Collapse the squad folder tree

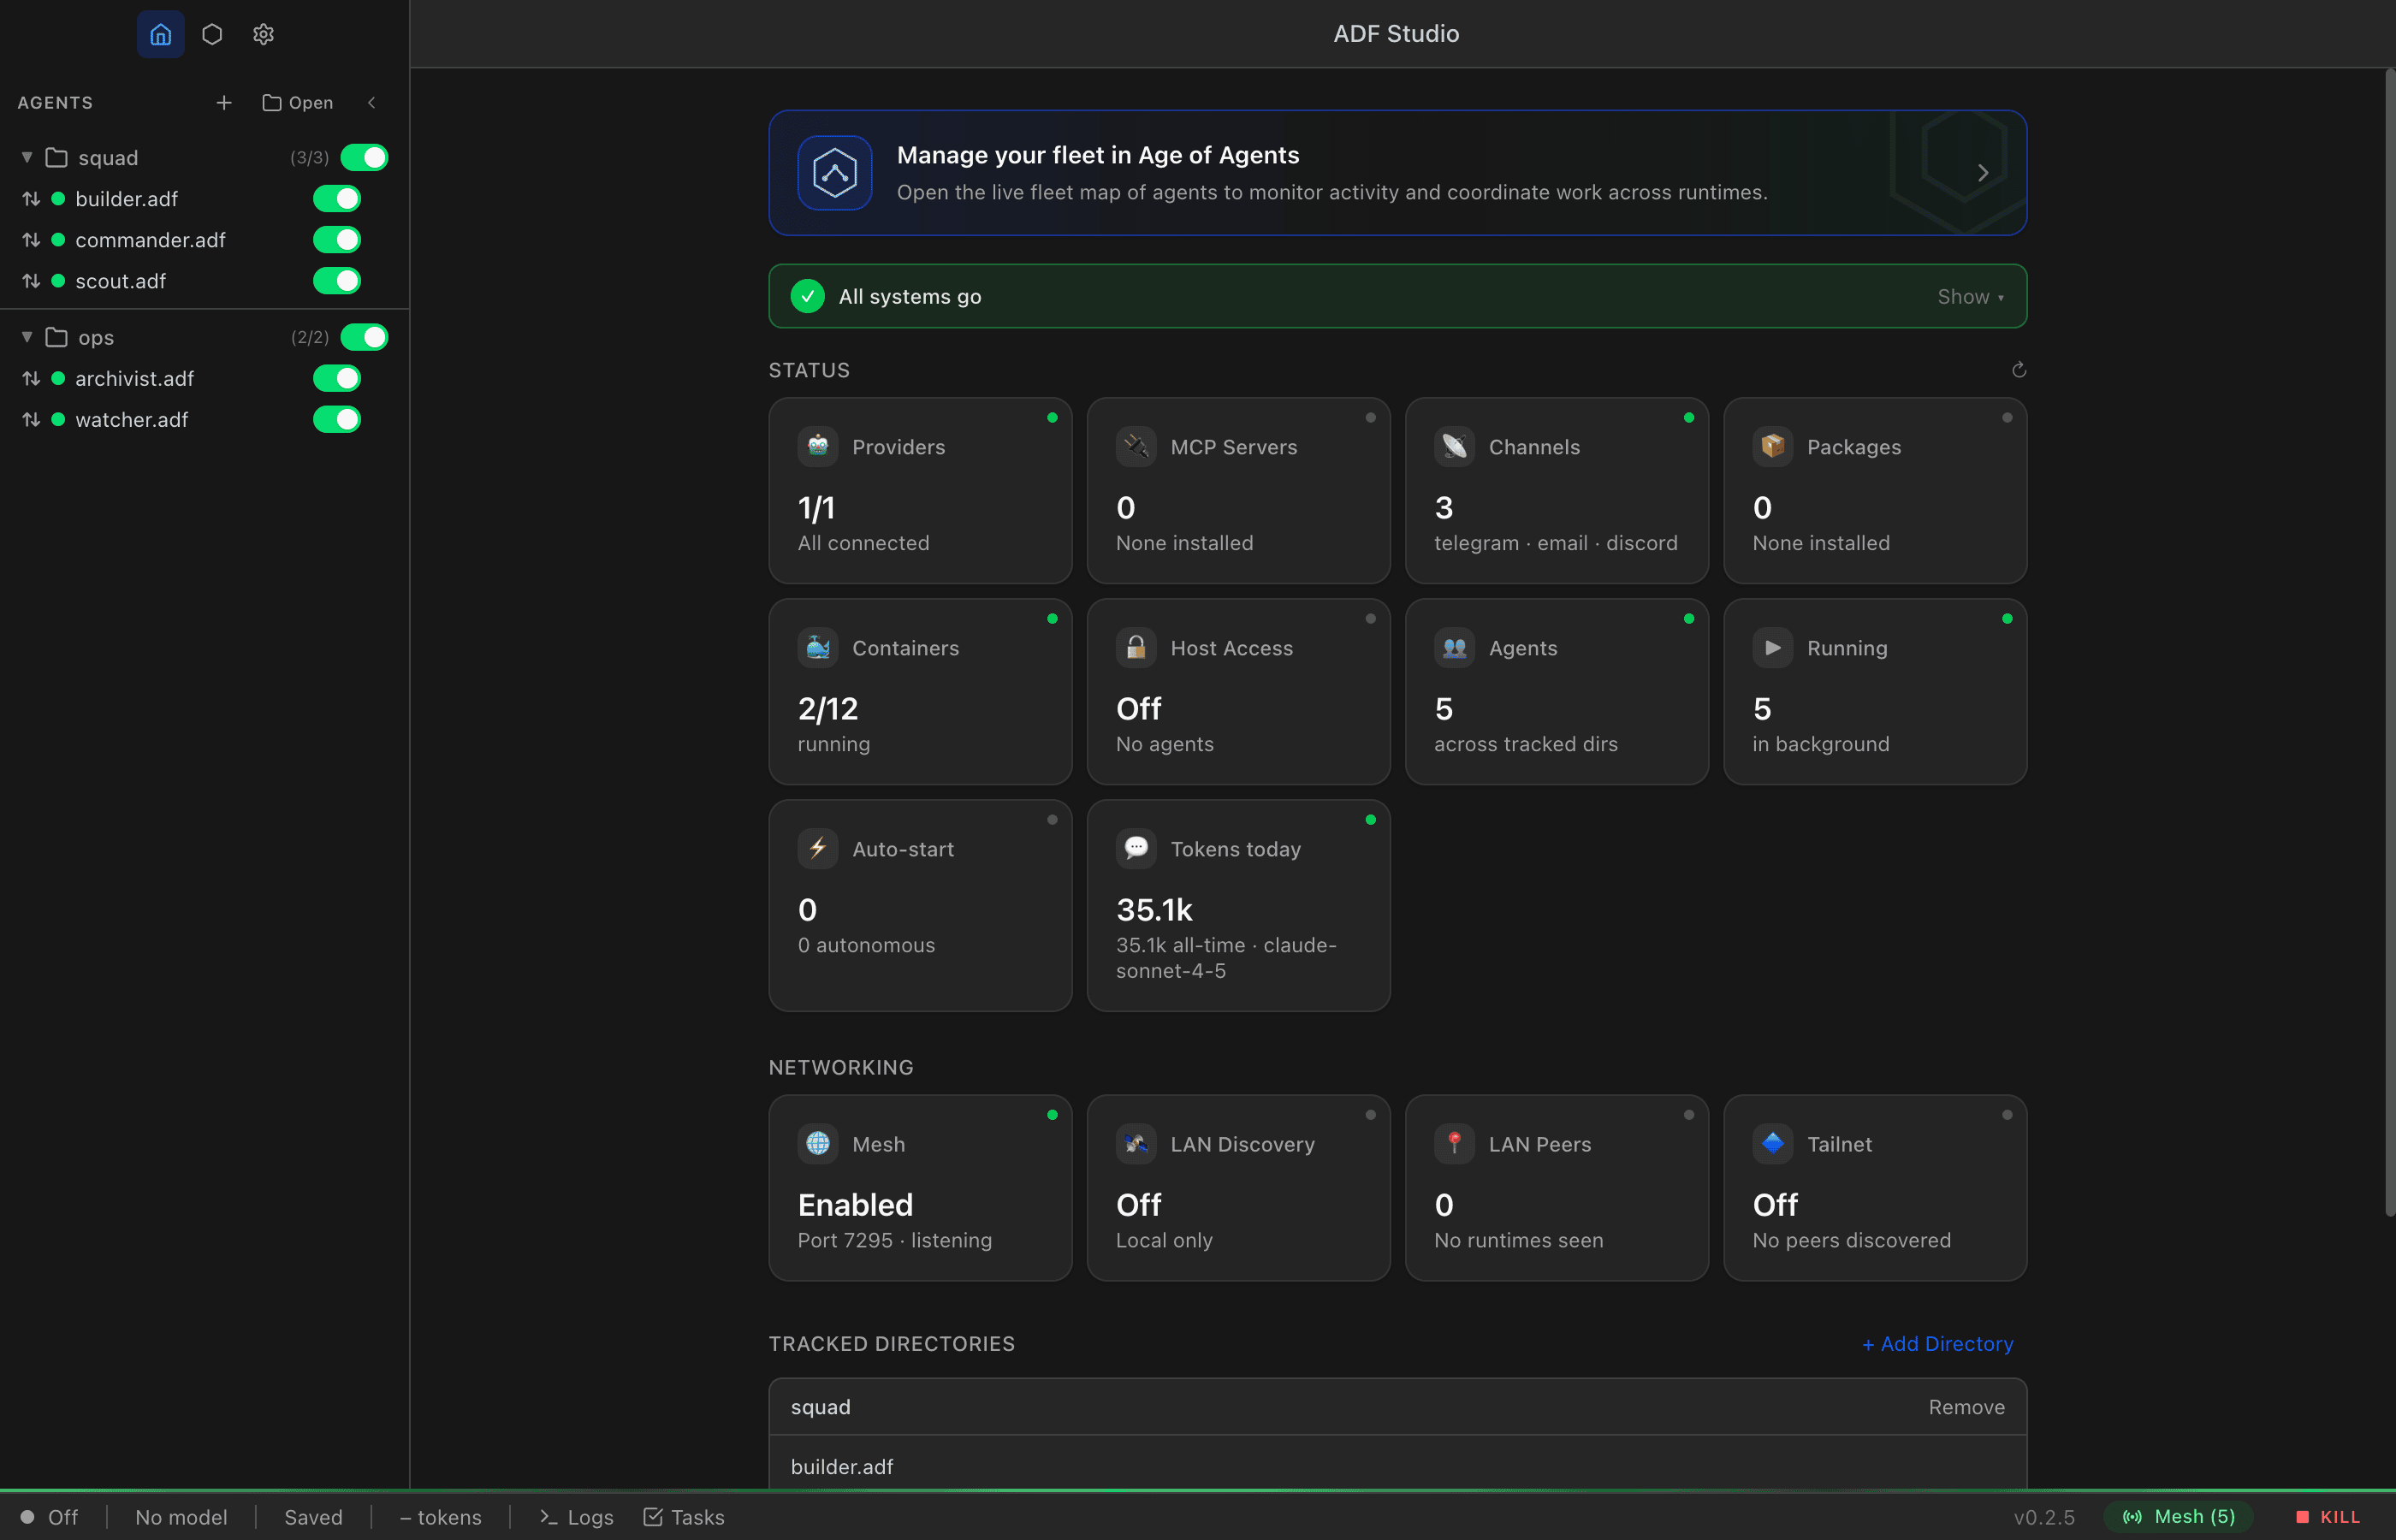27,157
